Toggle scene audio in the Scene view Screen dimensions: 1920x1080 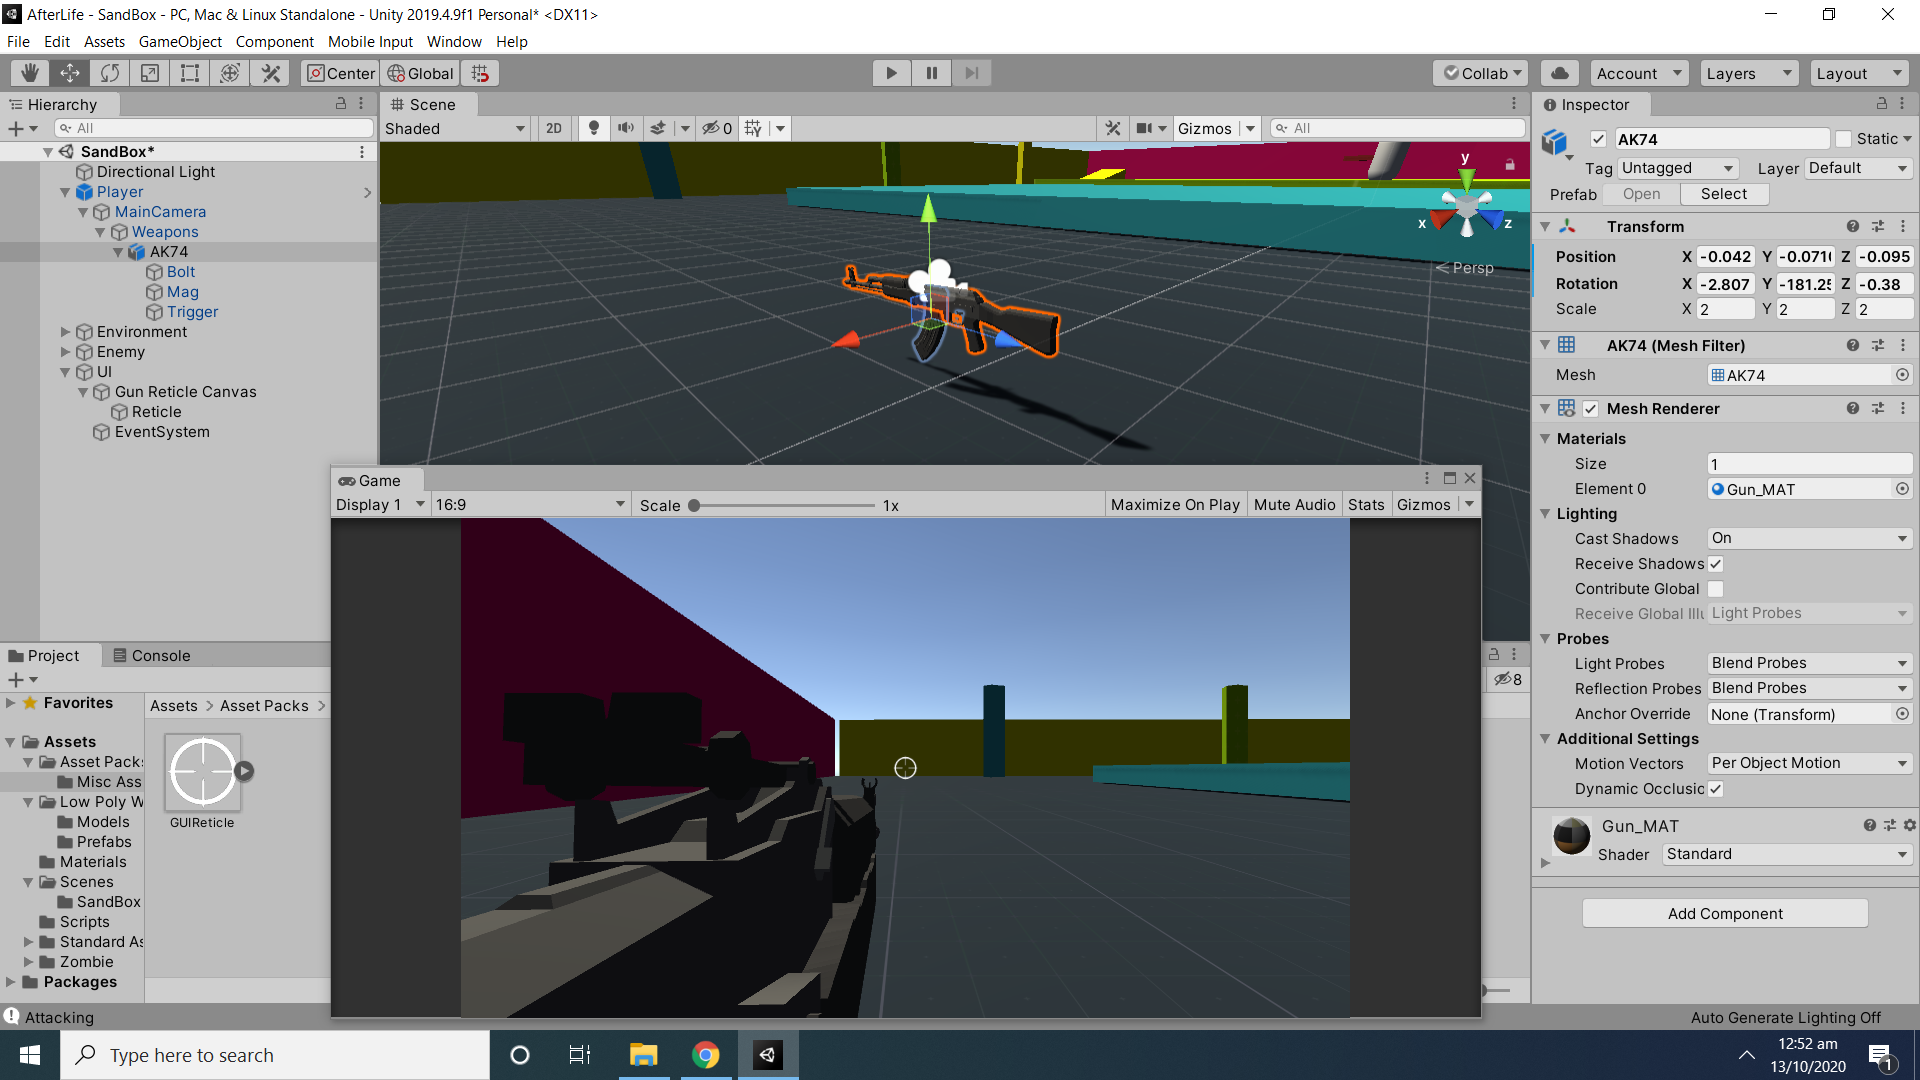[x=625, y=128]
